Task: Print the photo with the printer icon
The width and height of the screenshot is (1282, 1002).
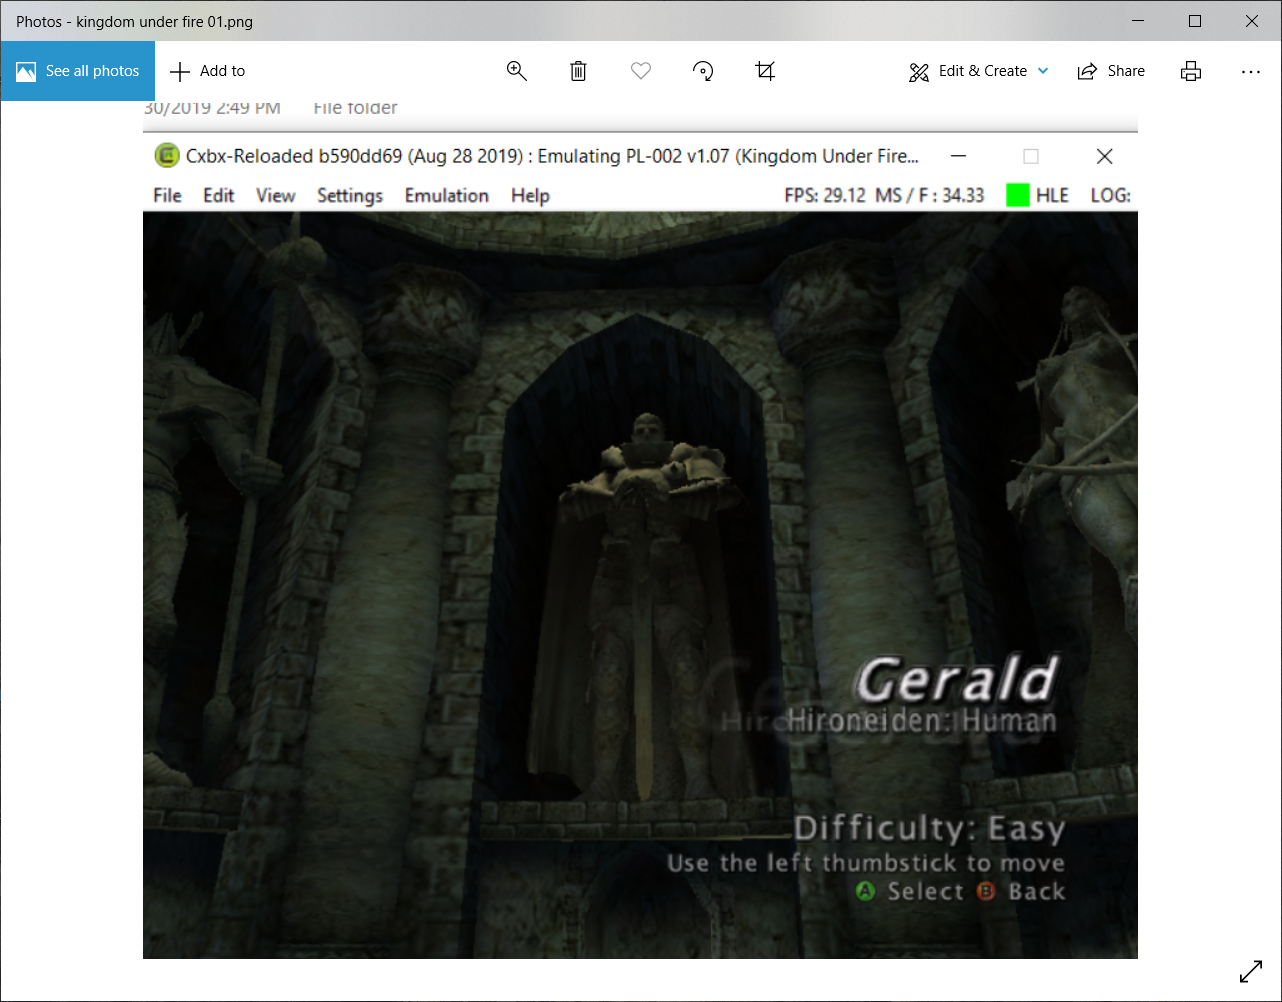Action: pyautogui.click(x=1191, y=71)
